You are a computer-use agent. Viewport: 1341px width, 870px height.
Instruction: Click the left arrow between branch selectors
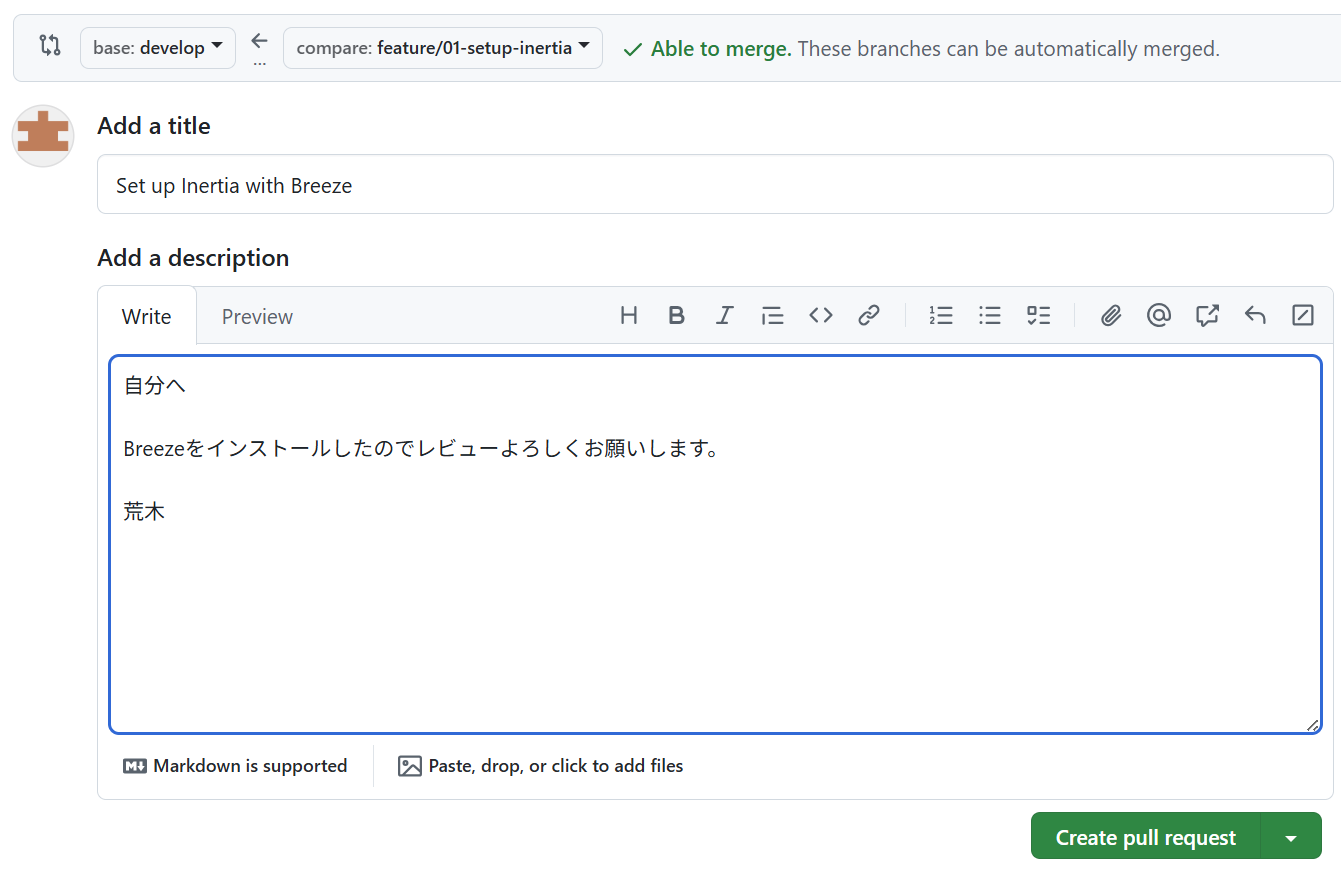pos(260,41)
